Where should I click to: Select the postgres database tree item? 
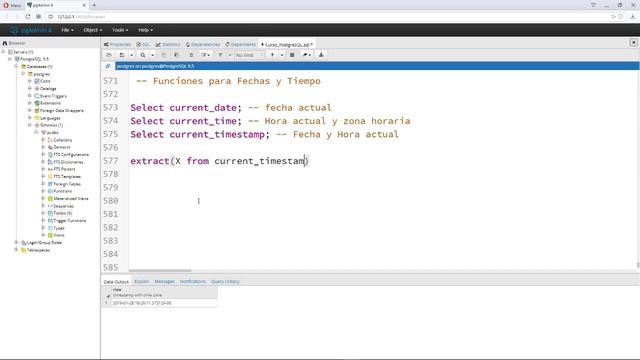(42, 74)
